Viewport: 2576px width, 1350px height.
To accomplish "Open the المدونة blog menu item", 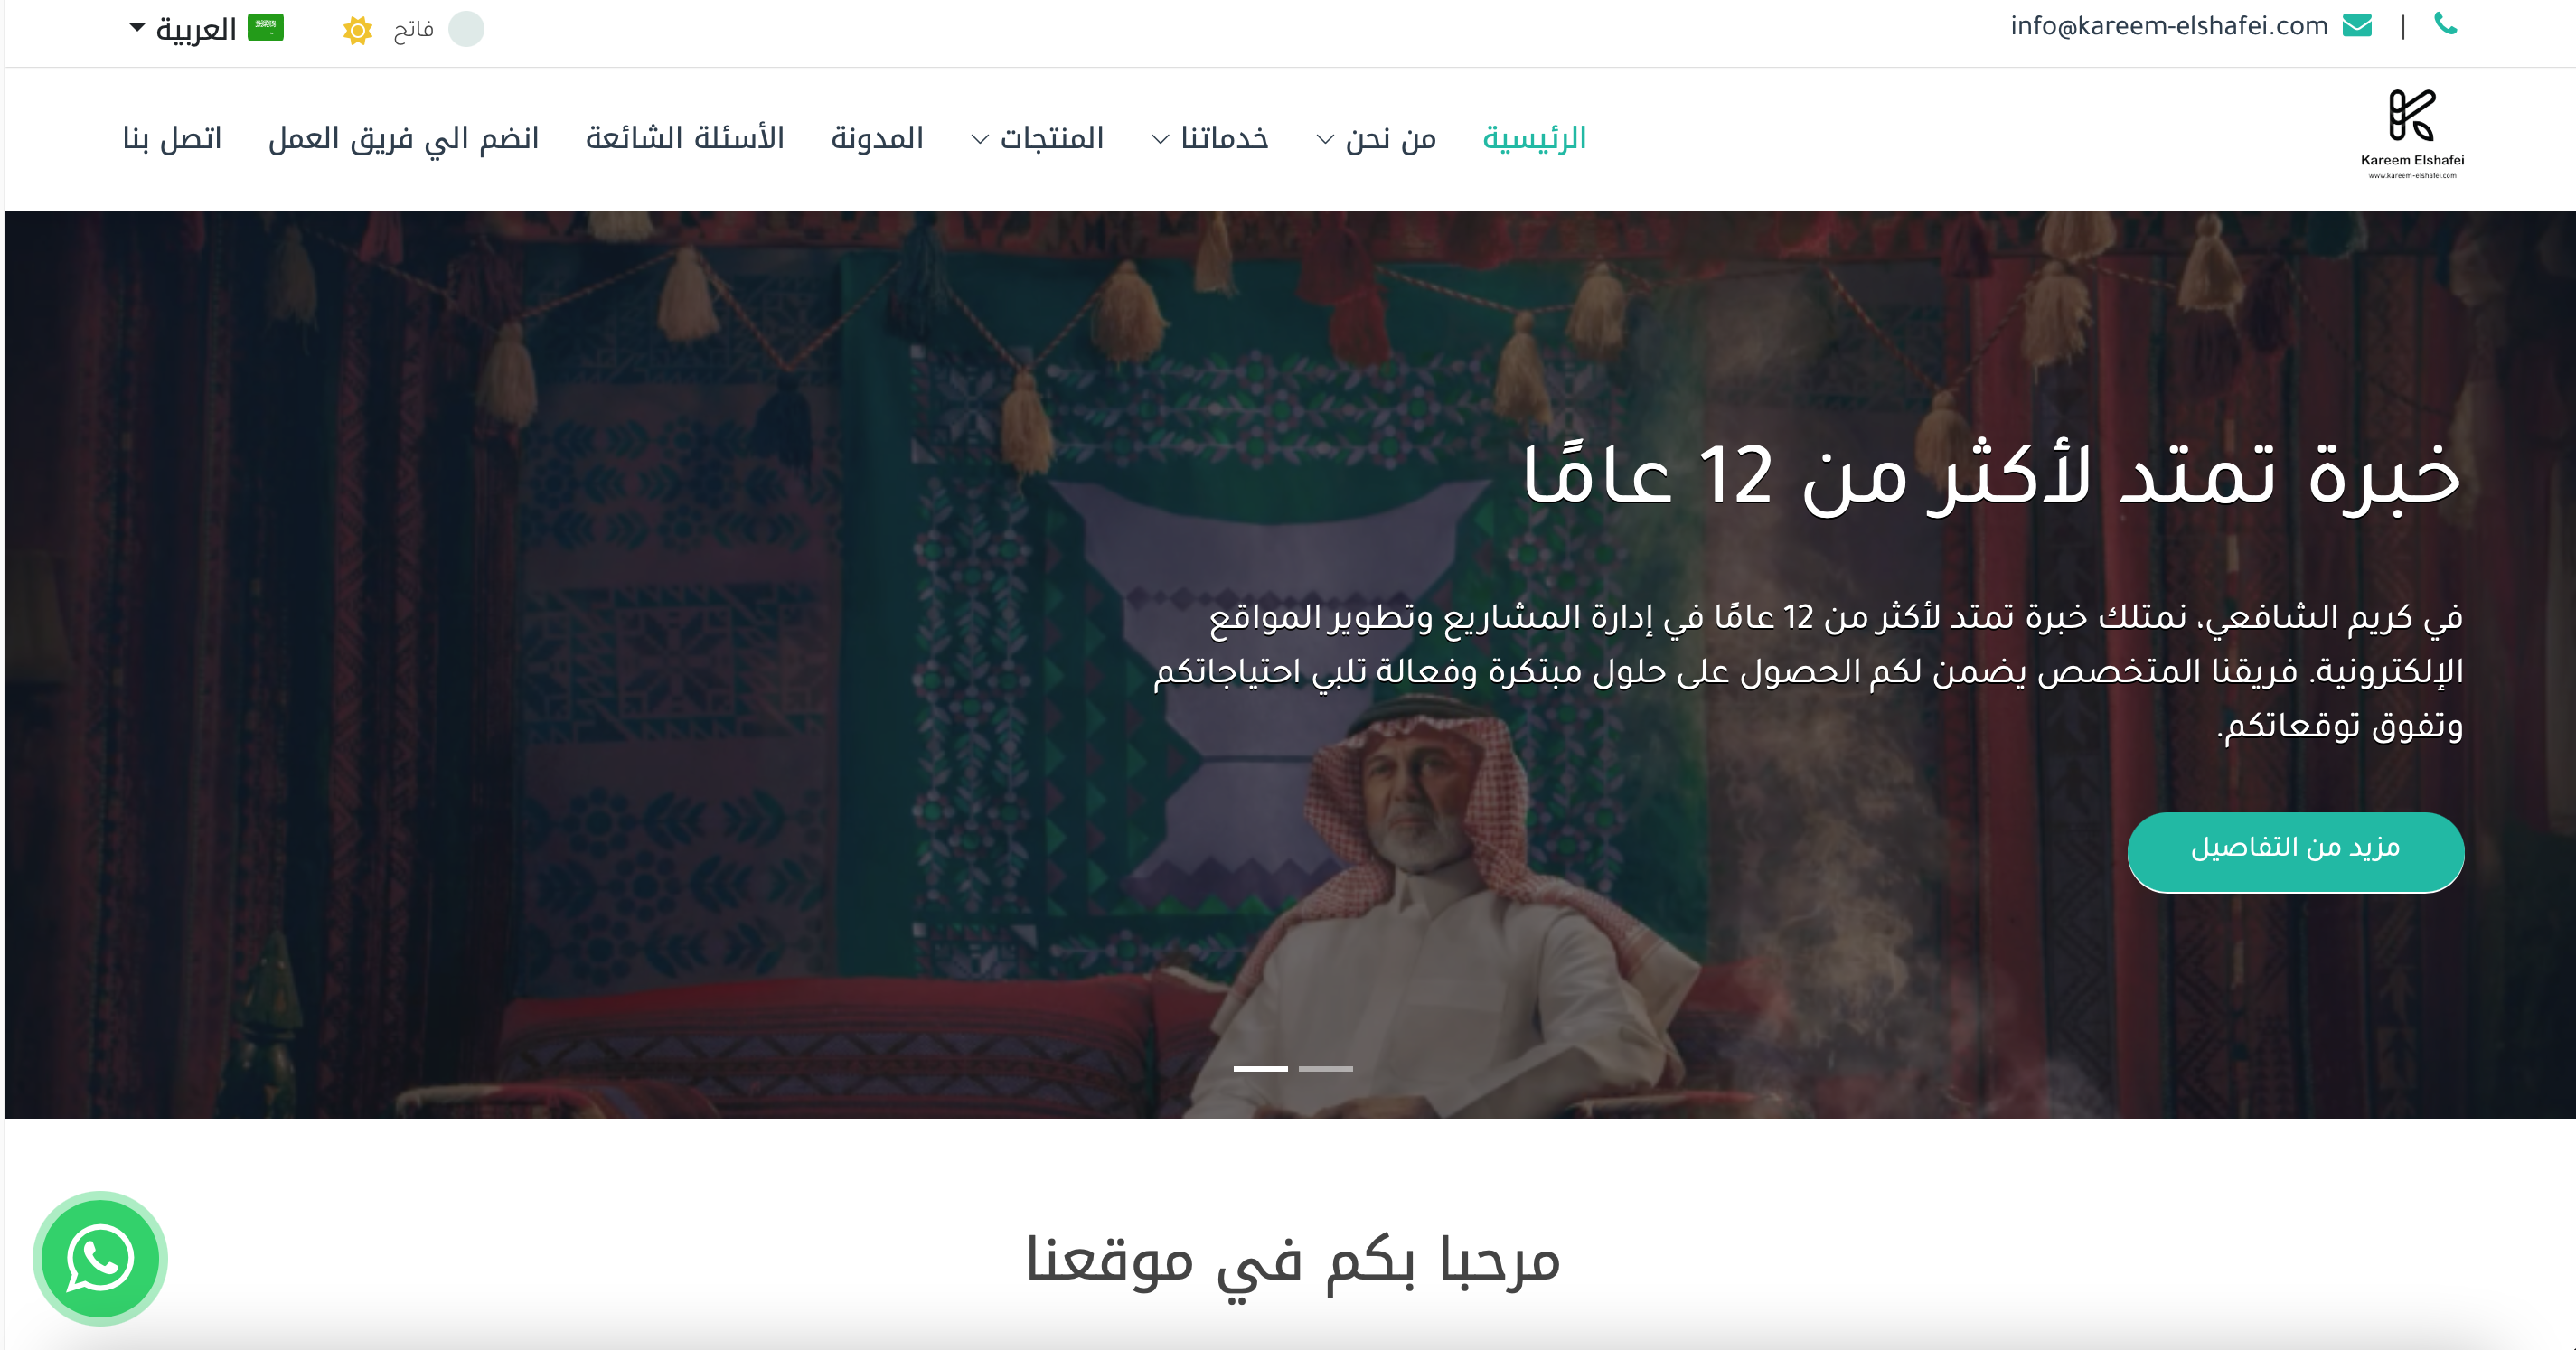I will [x=877, y=138].
